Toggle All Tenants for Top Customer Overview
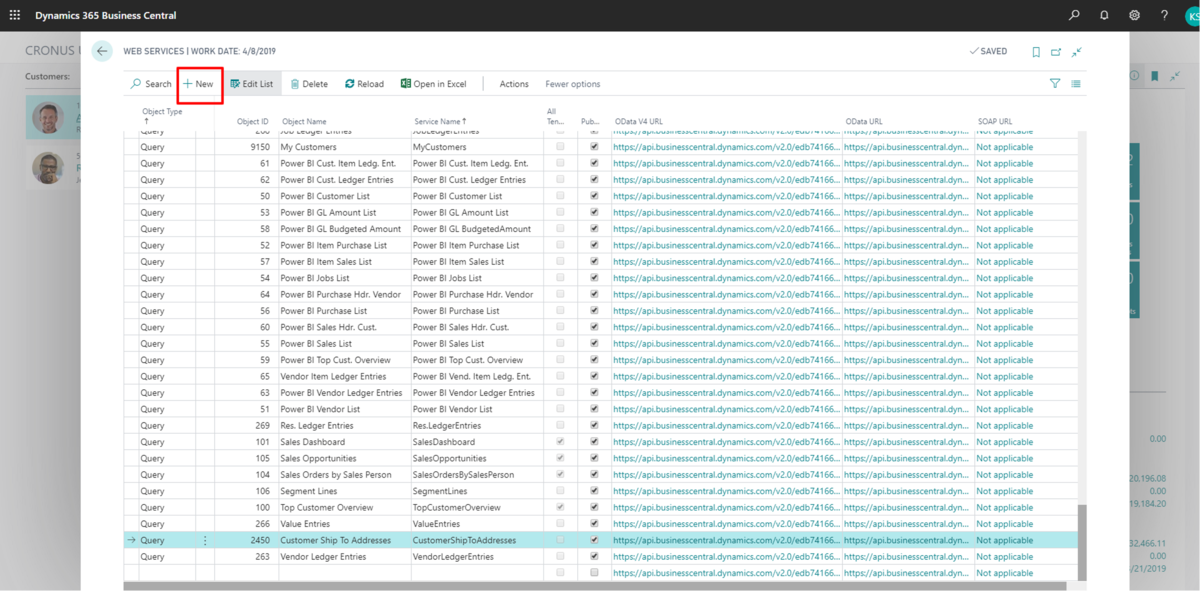The height and width of the screenshot is (591, 1200). point(560,507)
